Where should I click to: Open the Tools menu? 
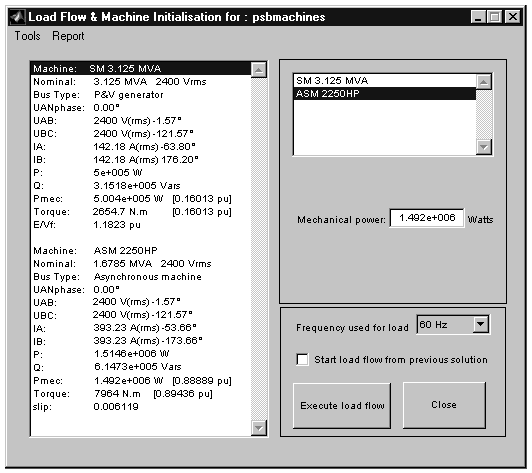coord(27,36)
